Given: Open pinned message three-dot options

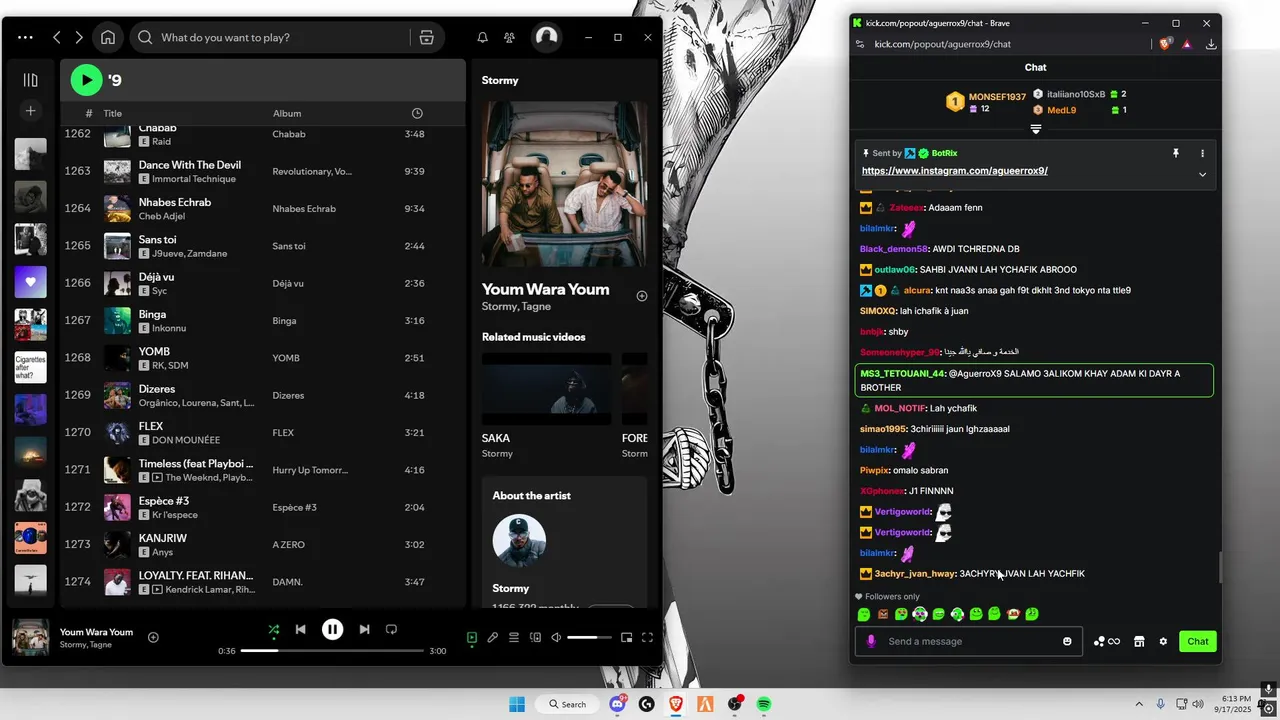Looking at the screenshot, I should [1202, 153].
